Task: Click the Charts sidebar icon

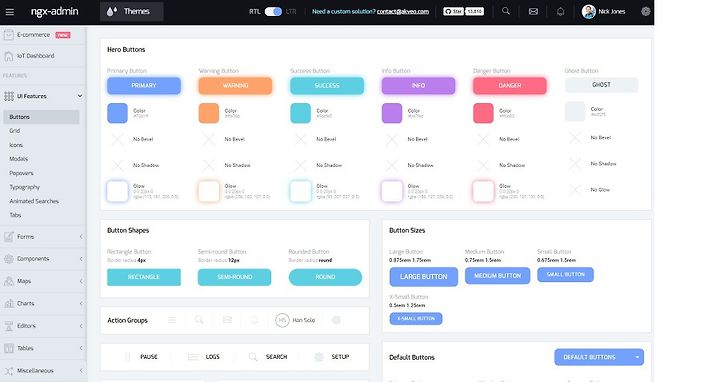Action: pos(9,303)
